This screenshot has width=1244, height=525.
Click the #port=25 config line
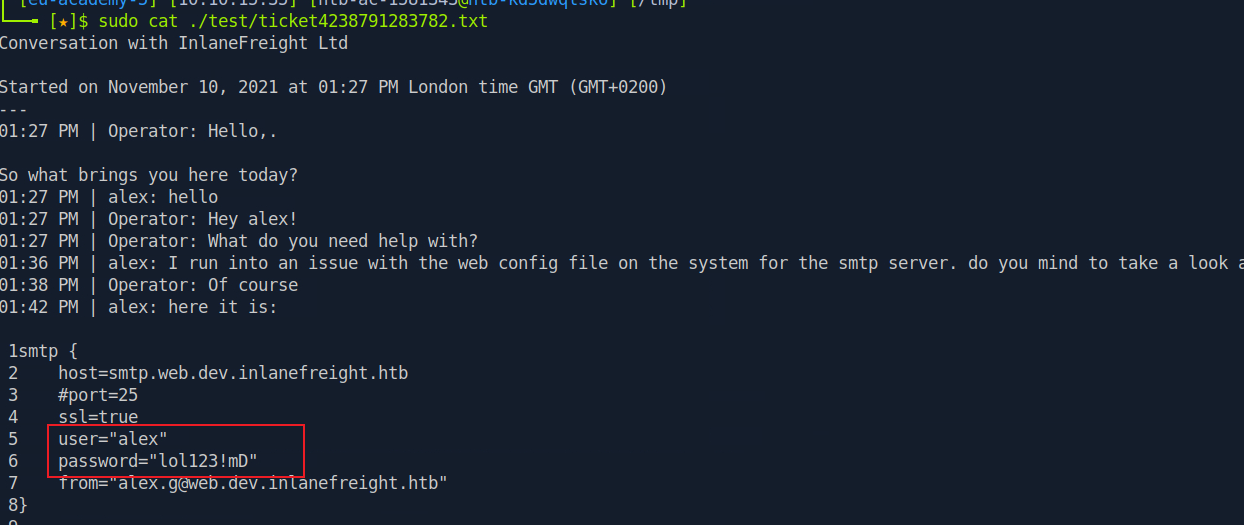(98, 395)
